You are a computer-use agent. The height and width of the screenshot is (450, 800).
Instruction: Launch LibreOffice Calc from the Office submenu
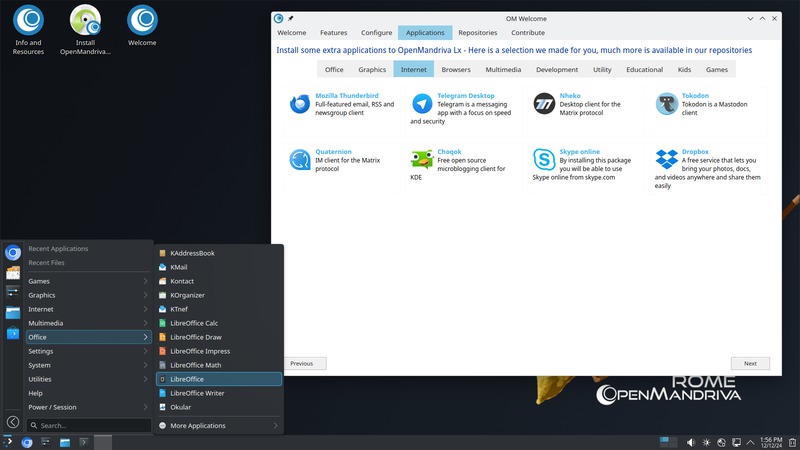194,323
